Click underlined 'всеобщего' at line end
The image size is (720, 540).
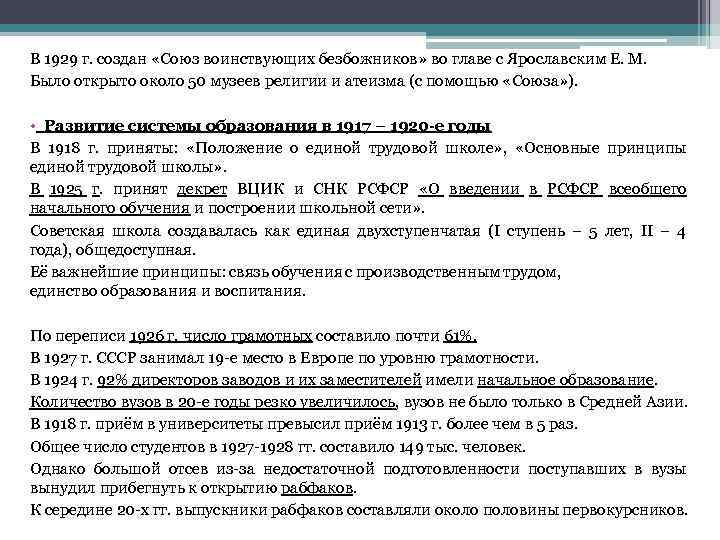click(647, 189)
